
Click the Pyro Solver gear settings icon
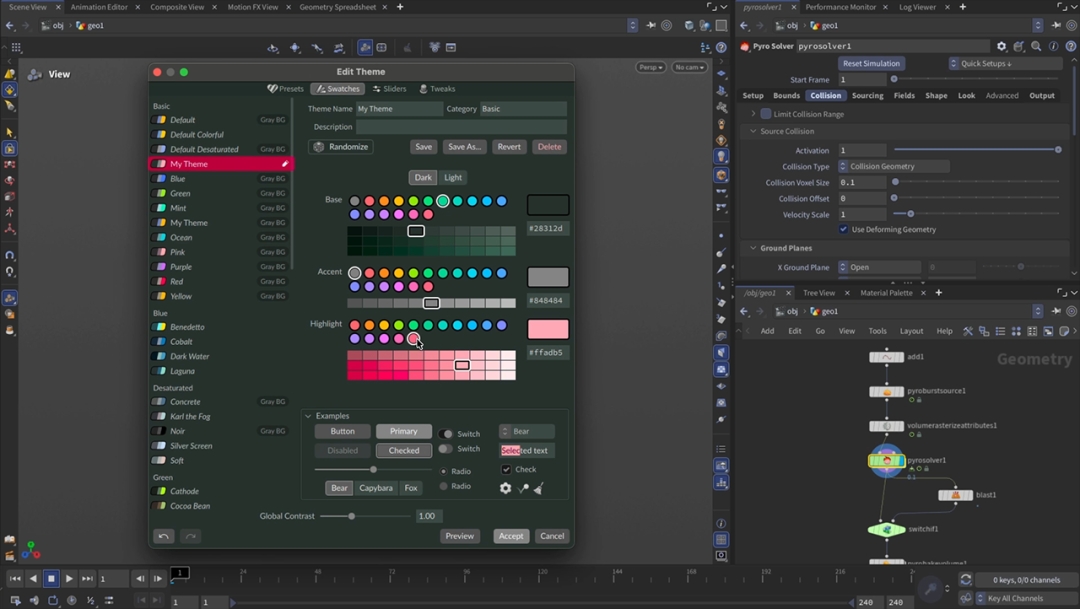(x=1001, y=46)
